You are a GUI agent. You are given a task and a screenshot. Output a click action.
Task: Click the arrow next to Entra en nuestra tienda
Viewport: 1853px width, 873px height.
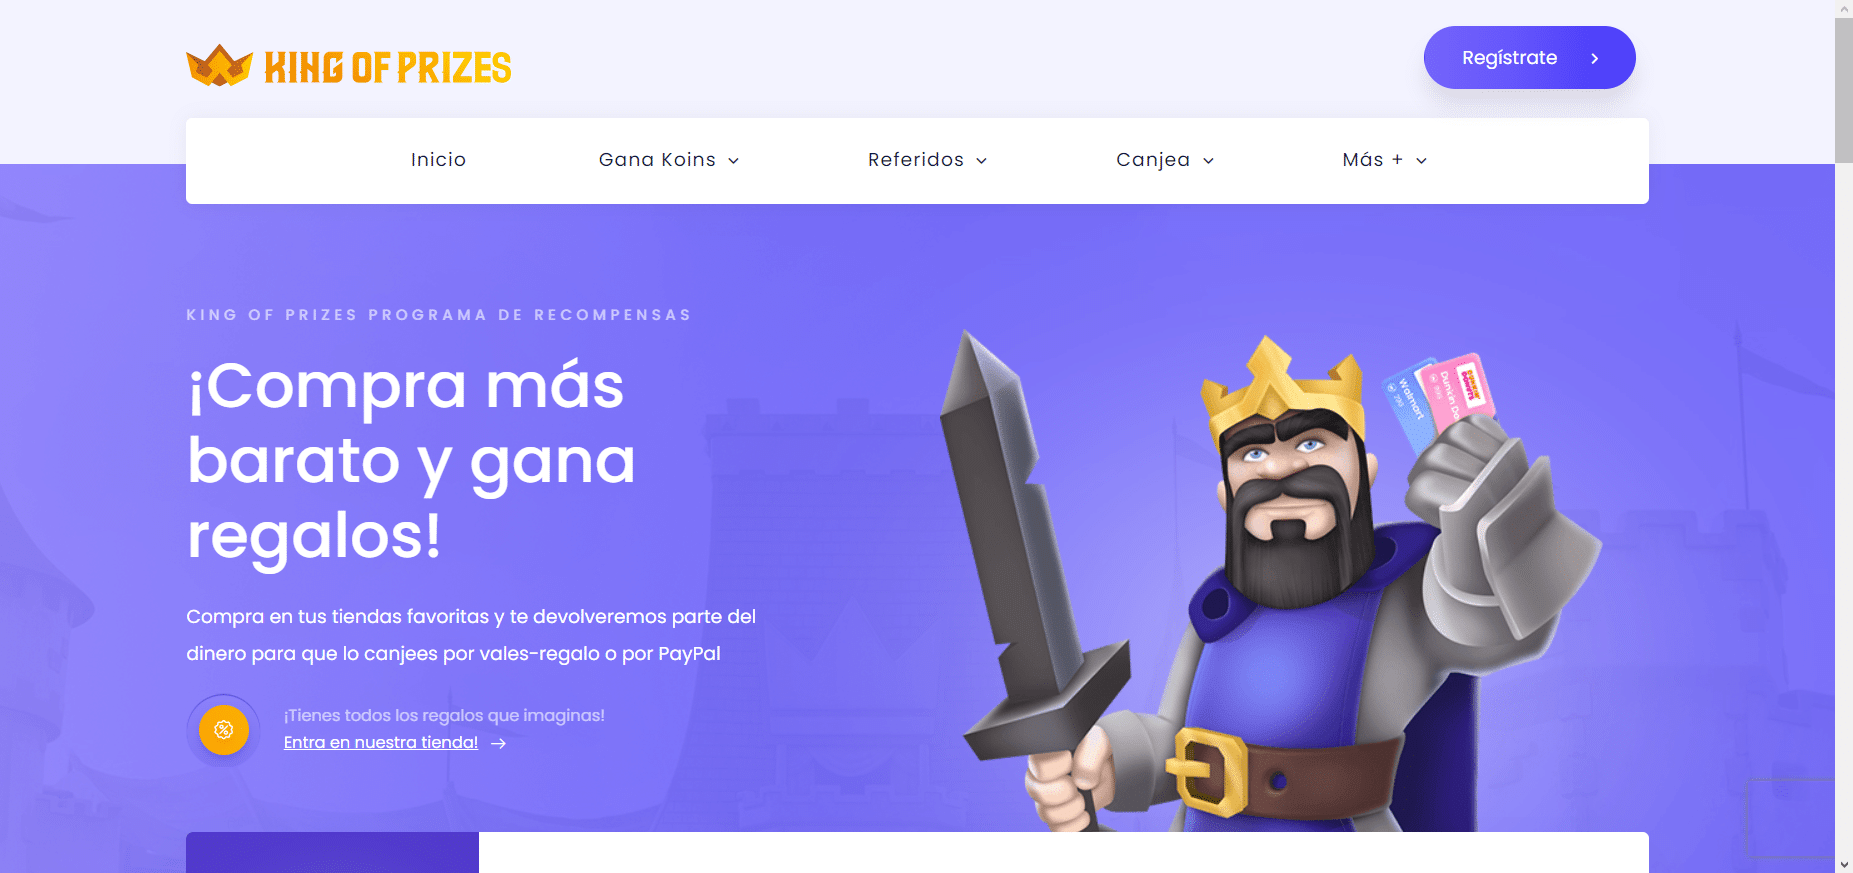pyautogui.click(x=498, y=743)
